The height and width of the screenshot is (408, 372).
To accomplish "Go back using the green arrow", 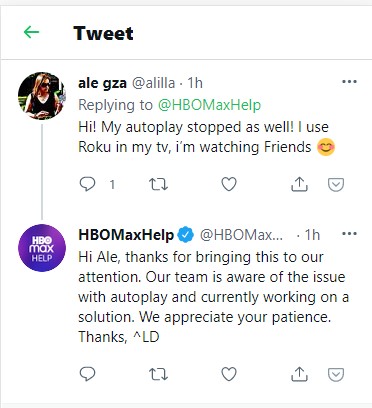I will [x=31, y=32].
